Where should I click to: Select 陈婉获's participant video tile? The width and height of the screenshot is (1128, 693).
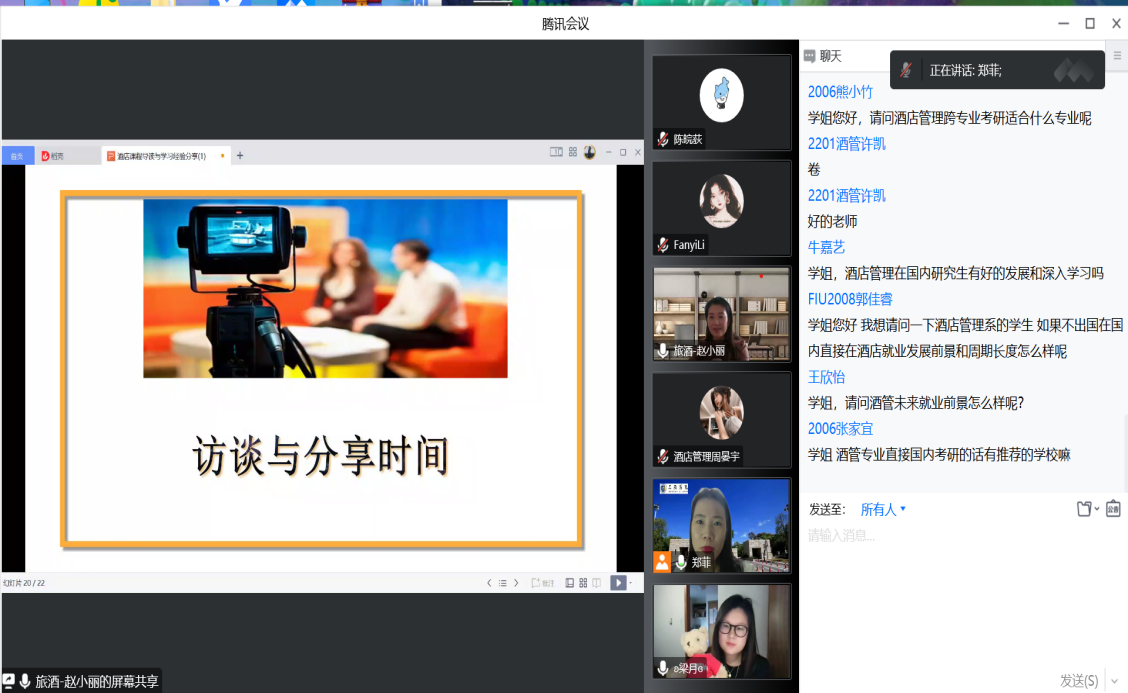pyautogui.click(x=721, y=102)
